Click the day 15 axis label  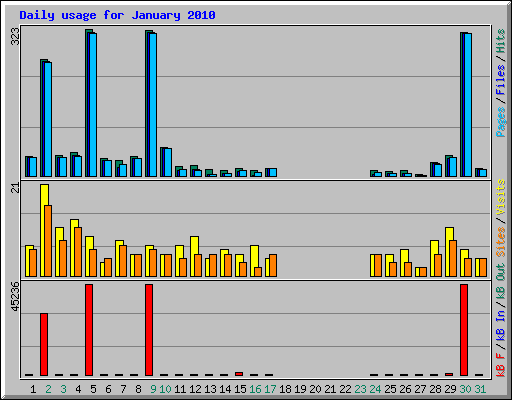[x=240, y=389]
